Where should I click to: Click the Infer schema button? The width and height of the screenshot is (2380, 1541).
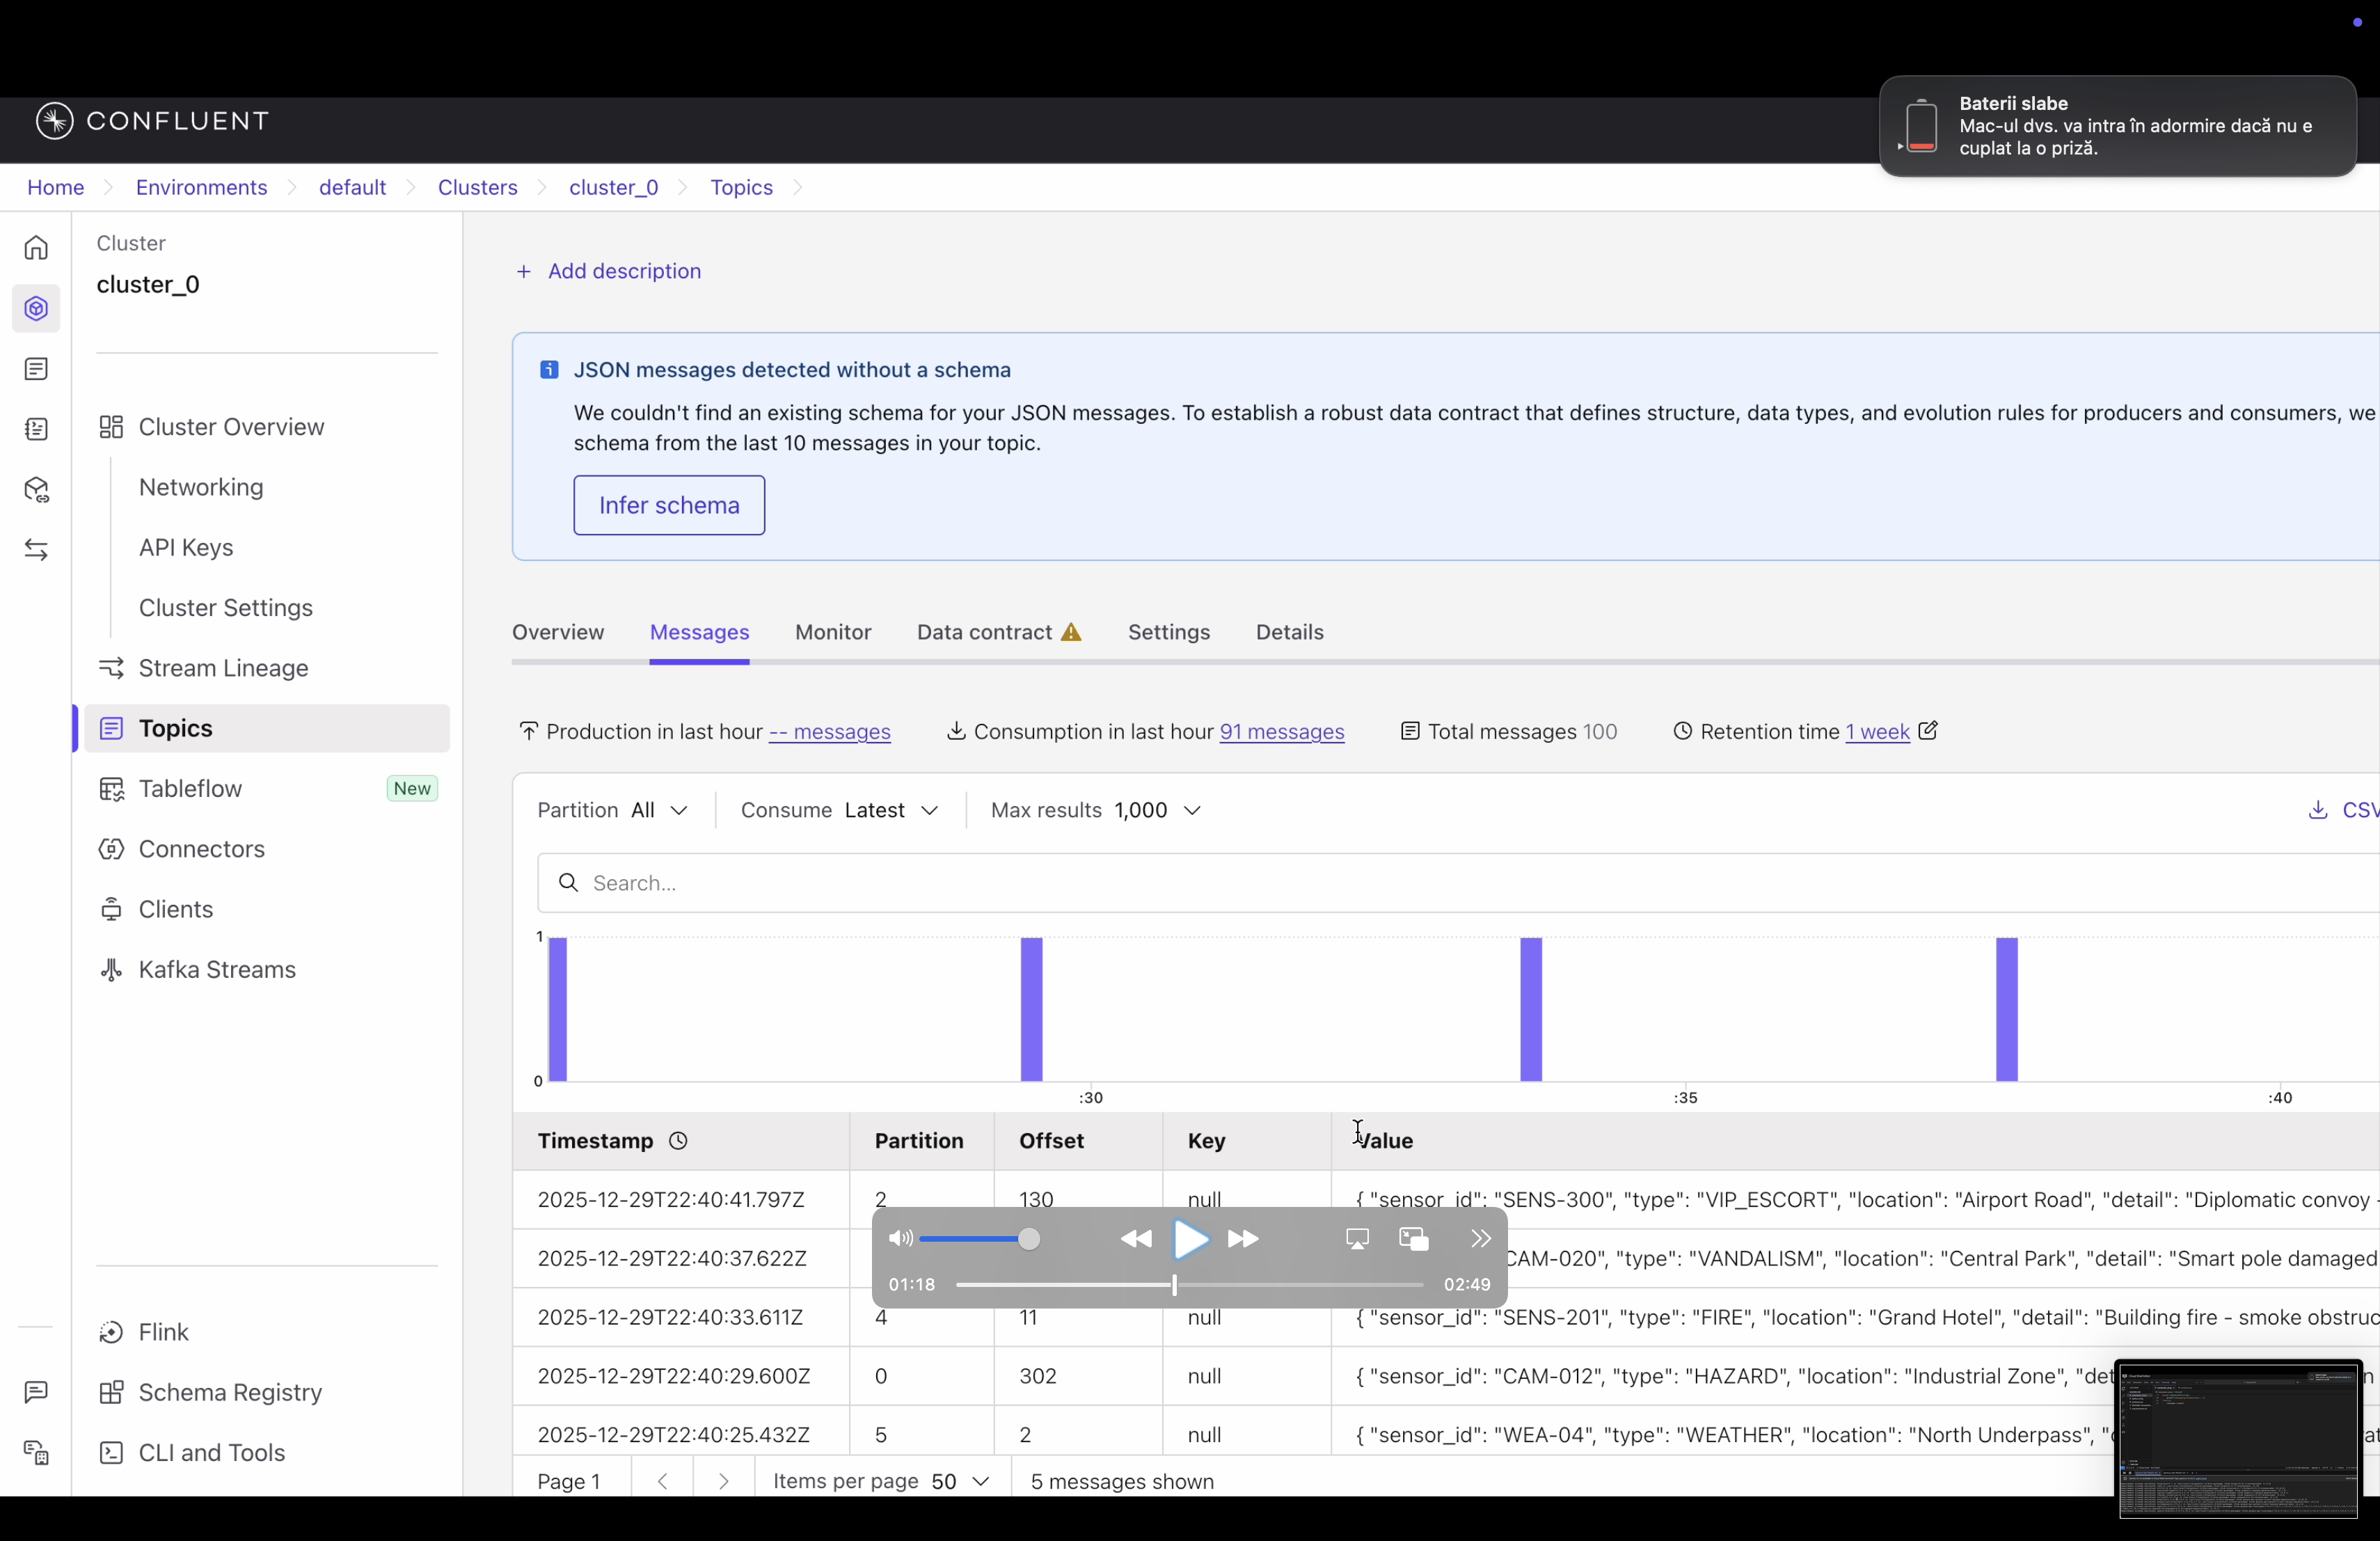point(668,505)
